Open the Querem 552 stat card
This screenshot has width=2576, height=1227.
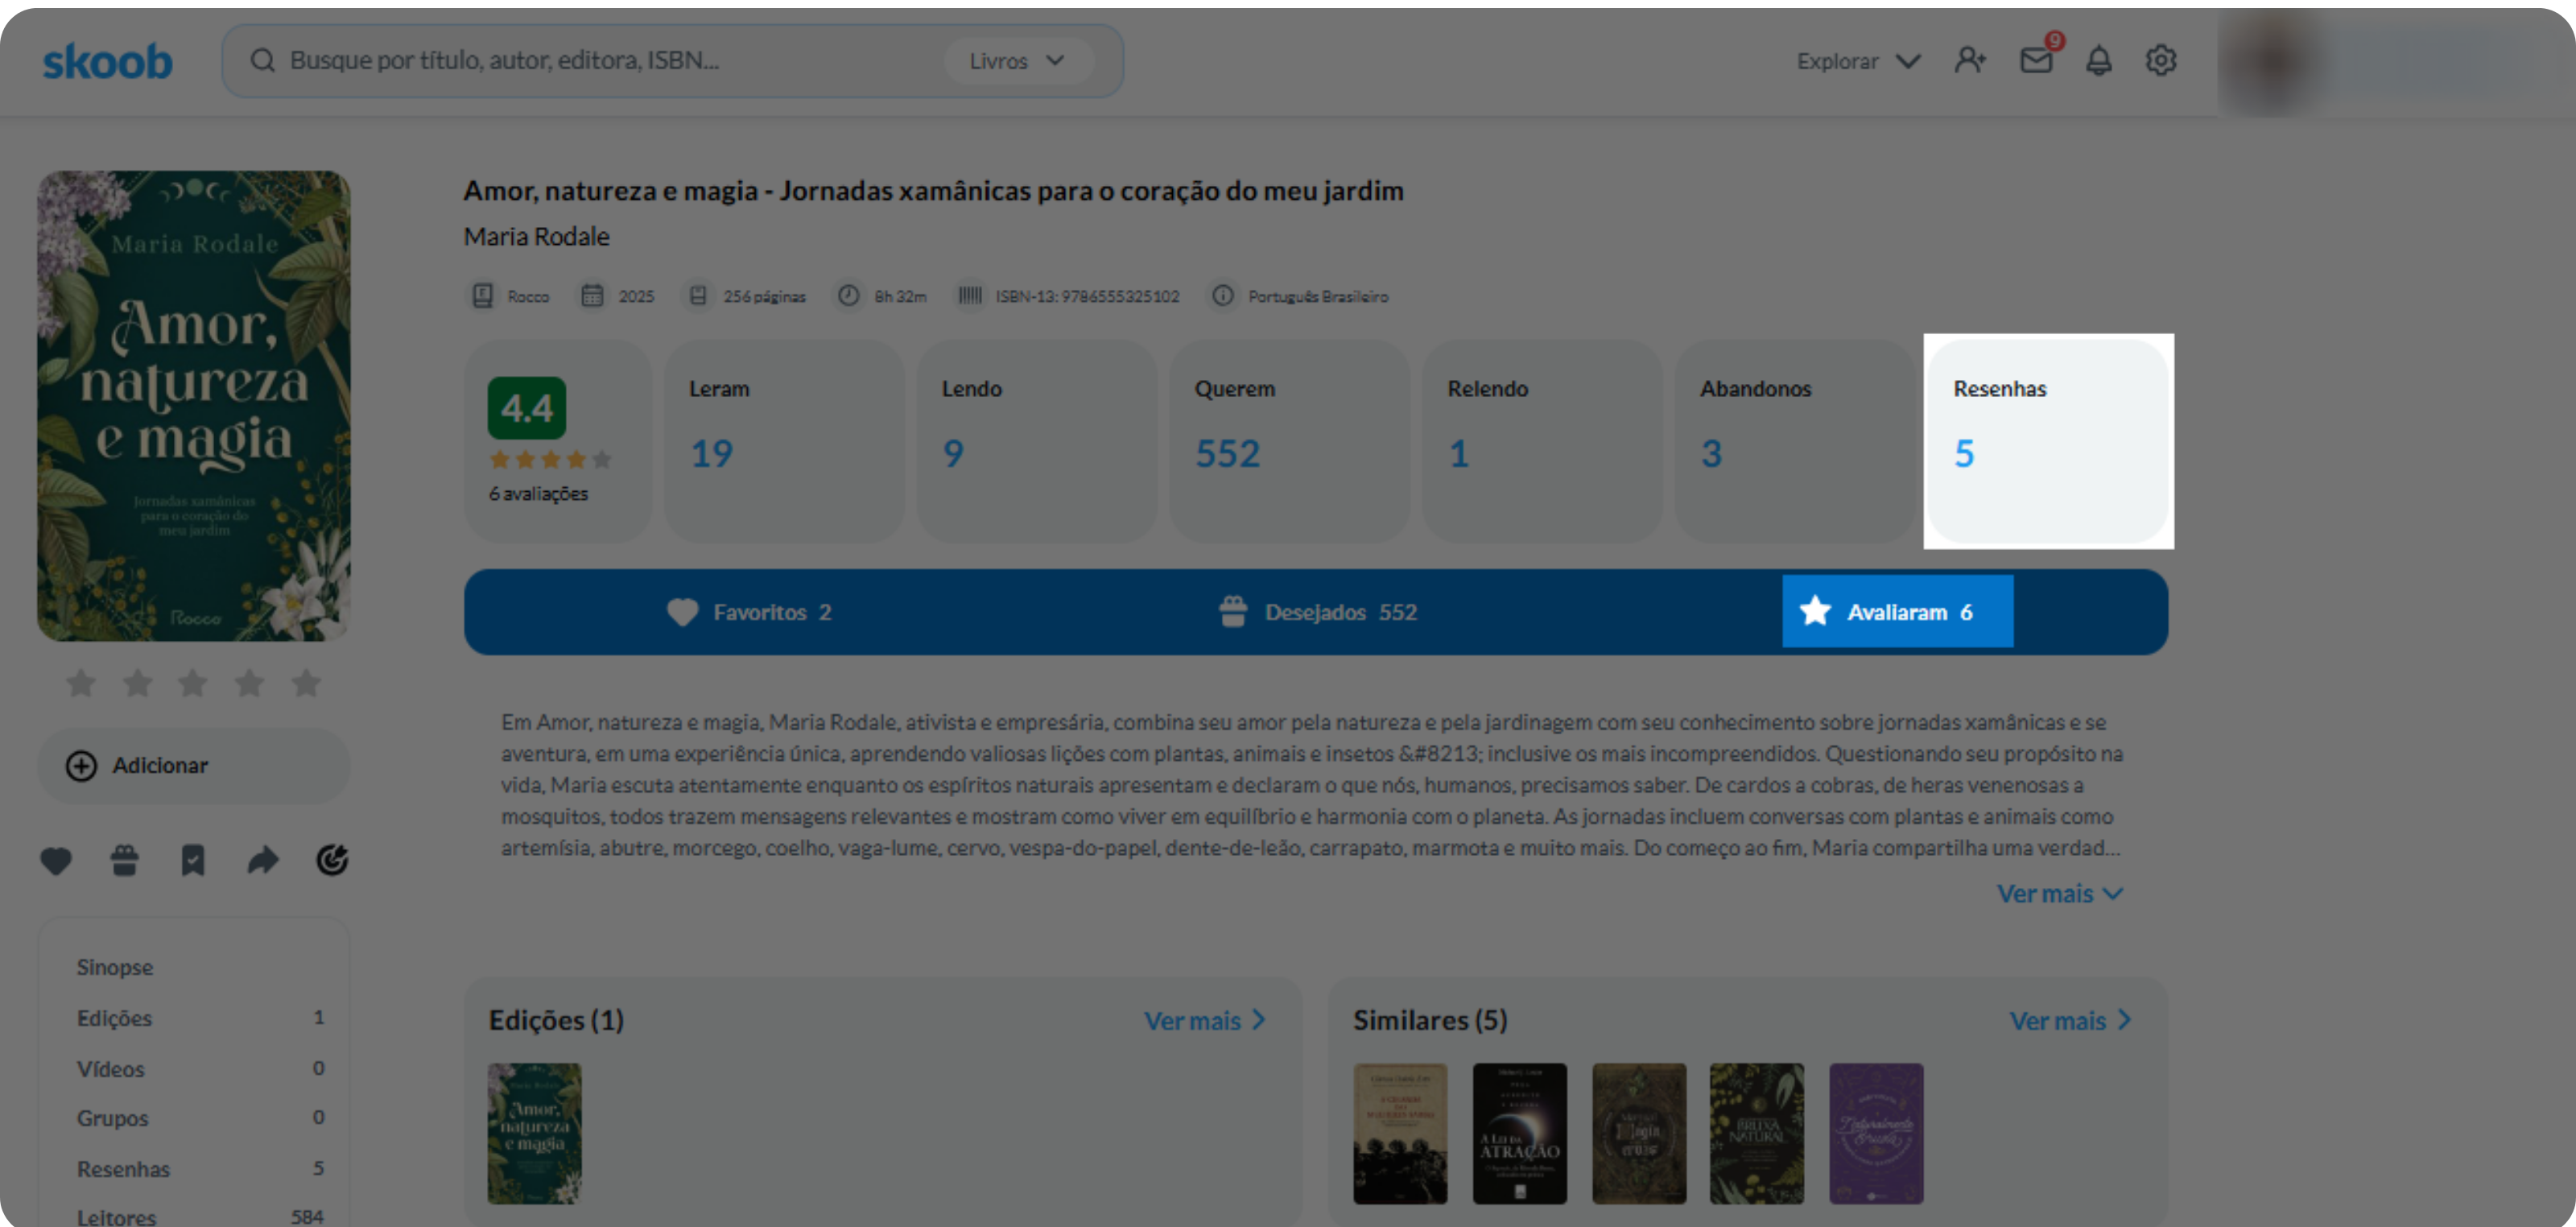pos(1290,441)
